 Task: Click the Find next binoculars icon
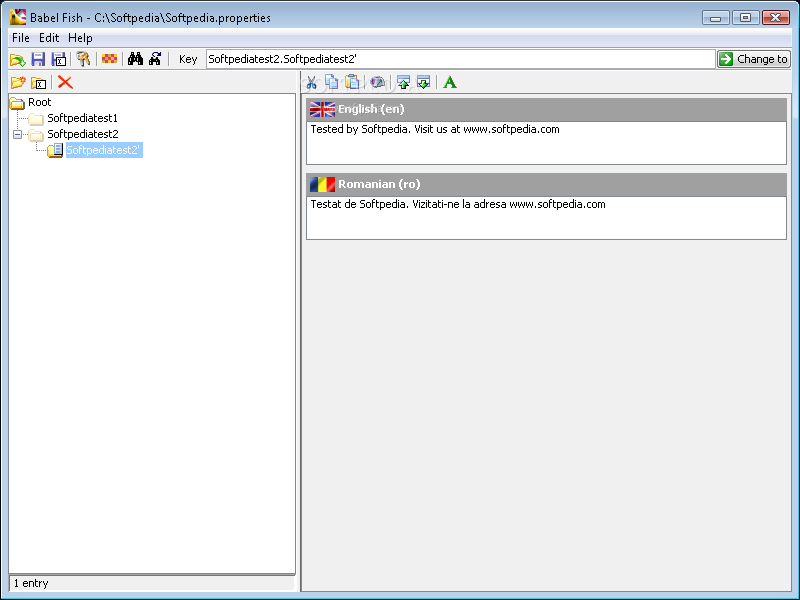155,59
